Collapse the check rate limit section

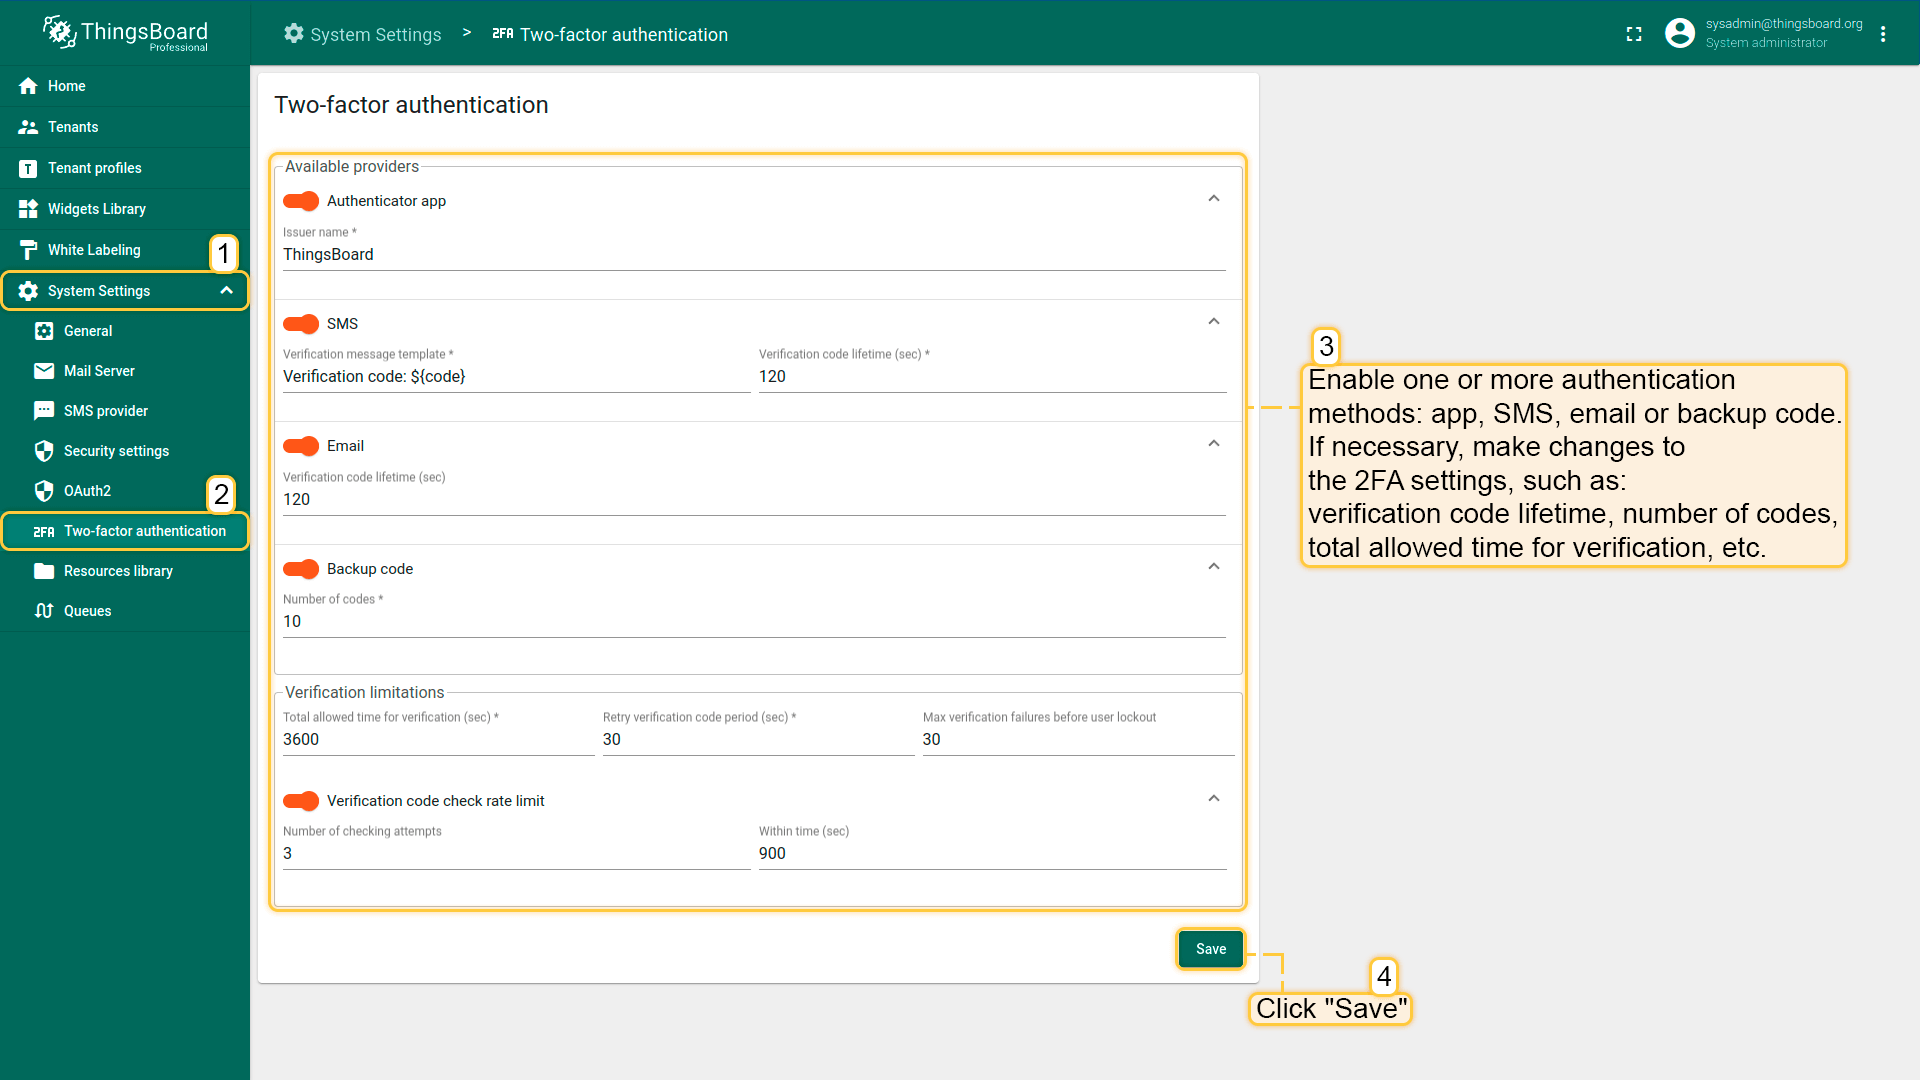(x=1214, y=799)
